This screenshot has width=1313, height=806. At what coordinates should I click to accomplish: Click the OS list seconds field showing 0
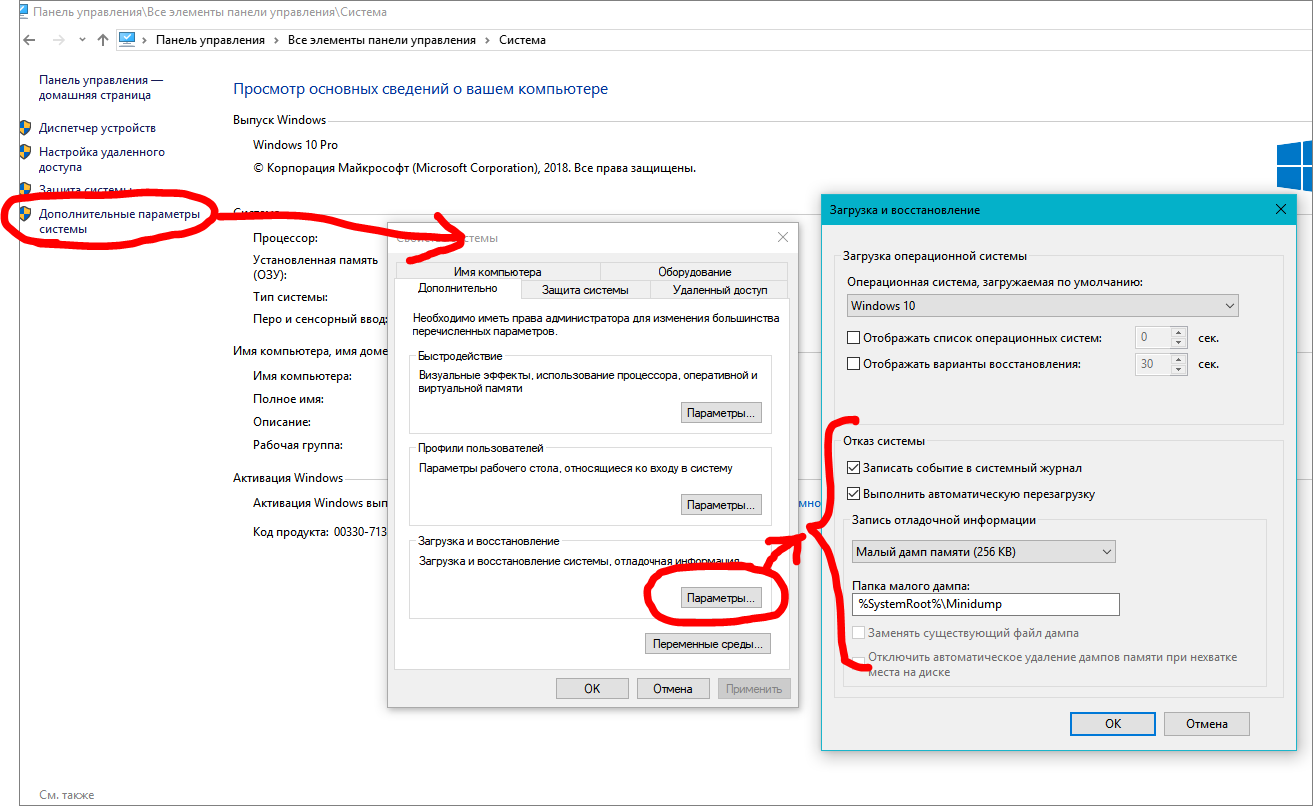(x=1153, y=338)
